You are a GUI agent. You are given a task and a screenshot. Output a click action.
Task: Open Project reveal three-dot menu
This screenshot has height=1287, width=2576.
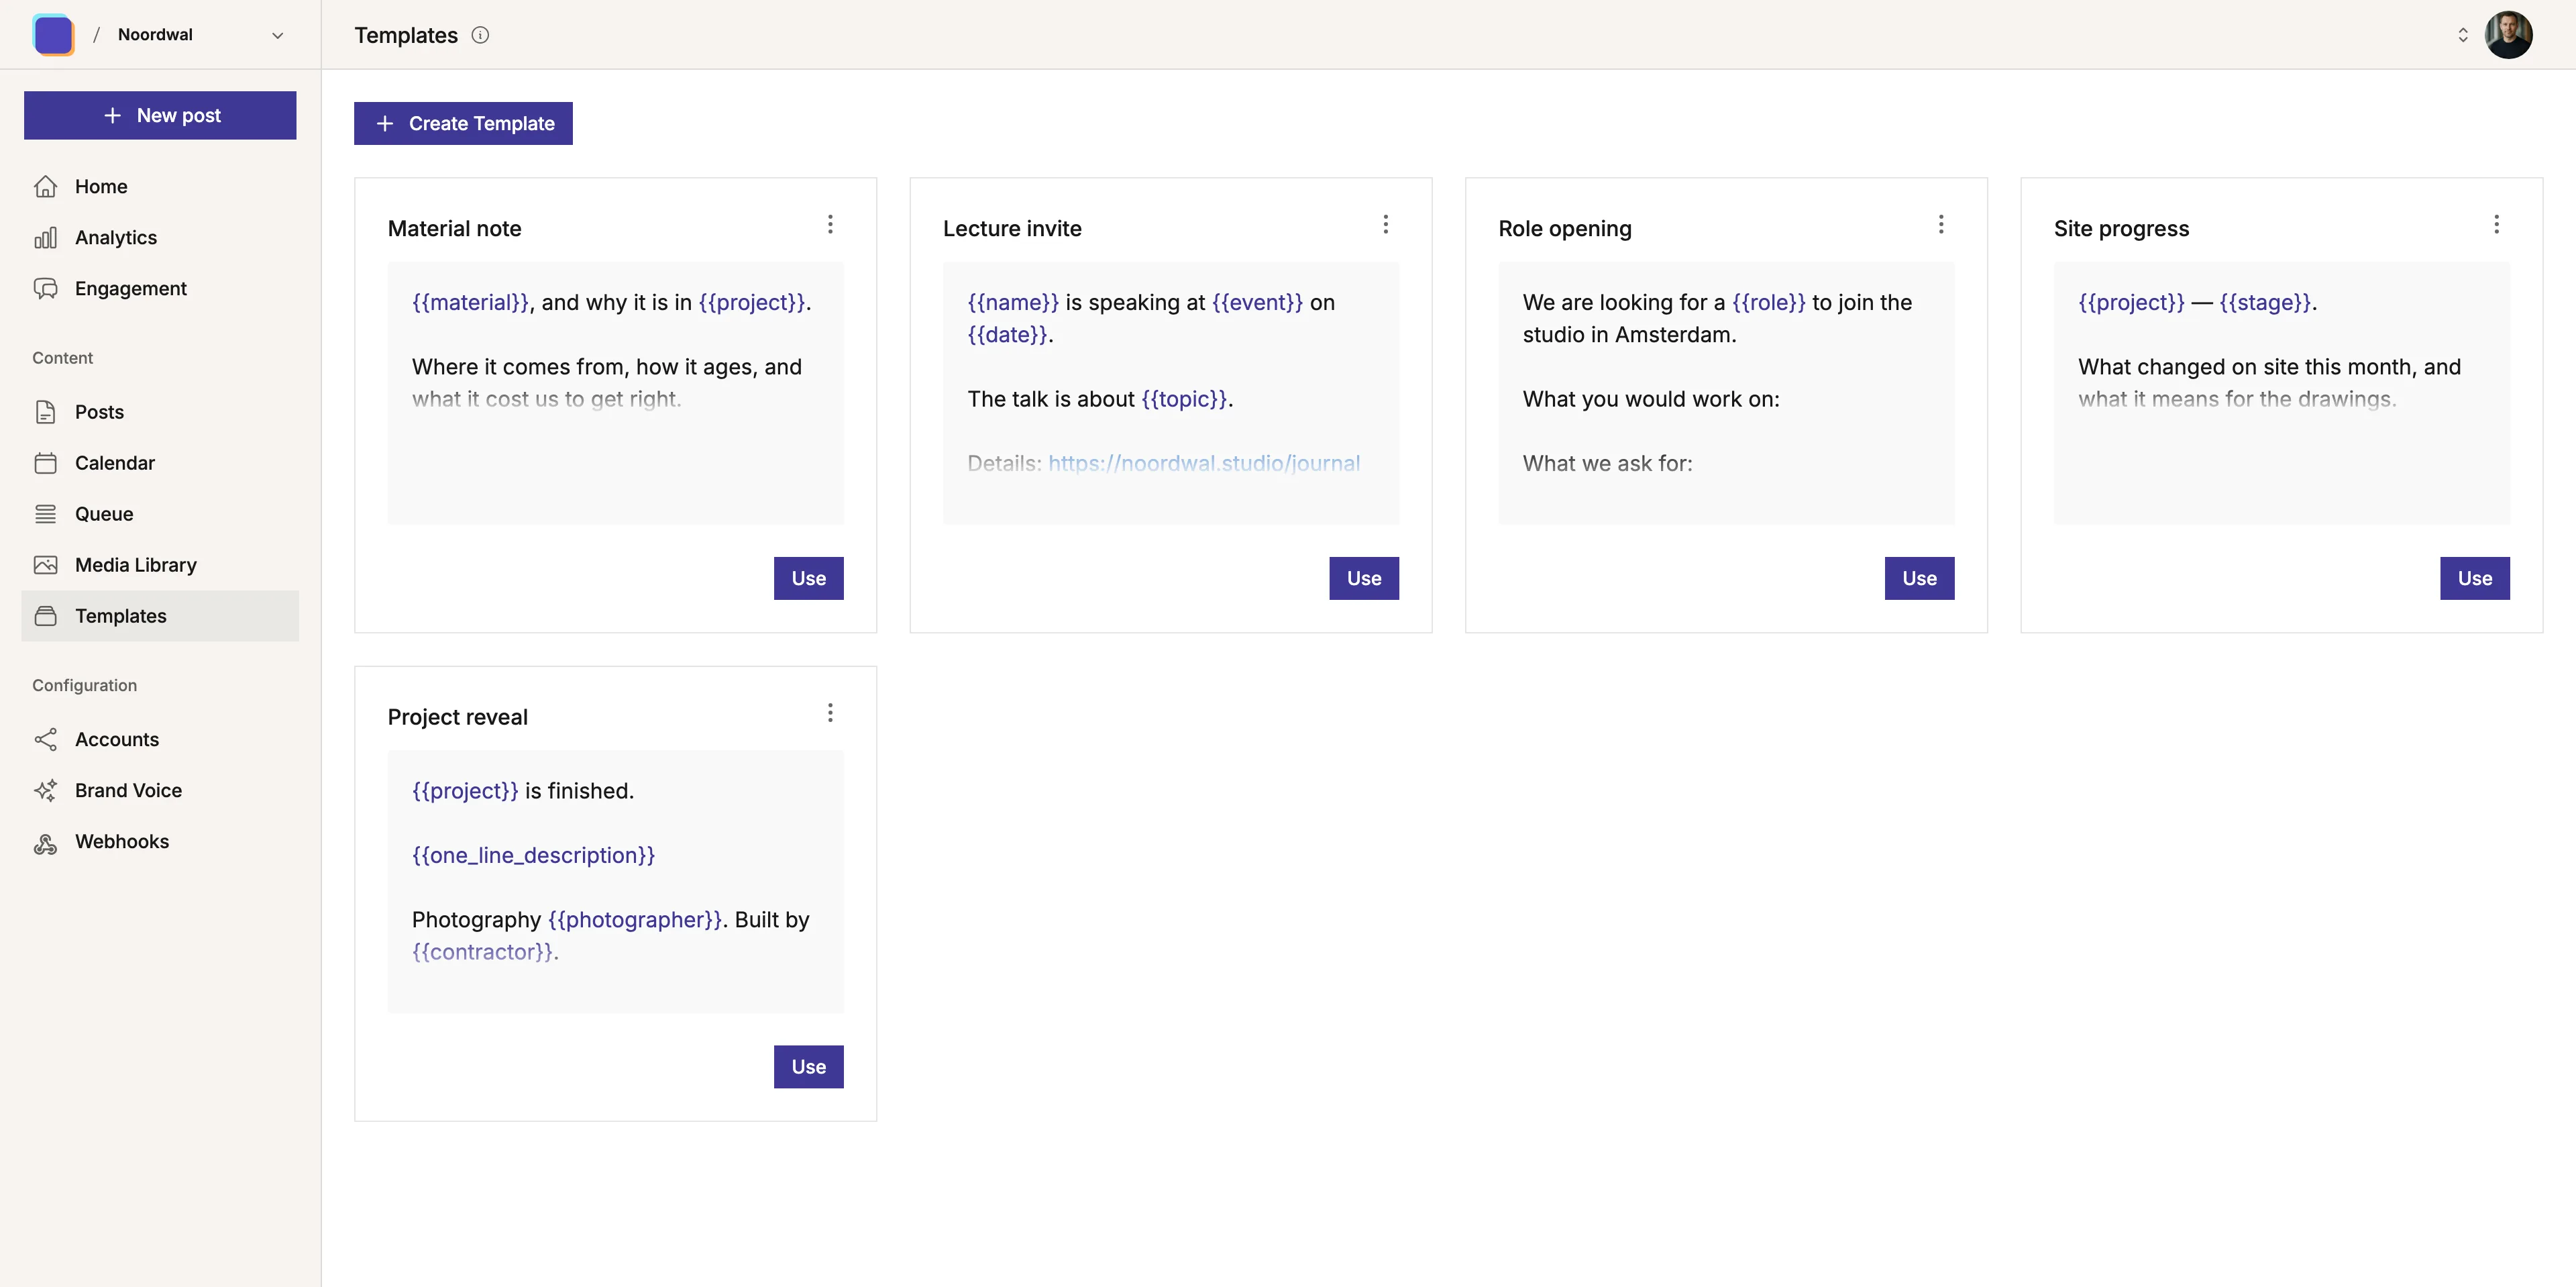pos(830,713)
